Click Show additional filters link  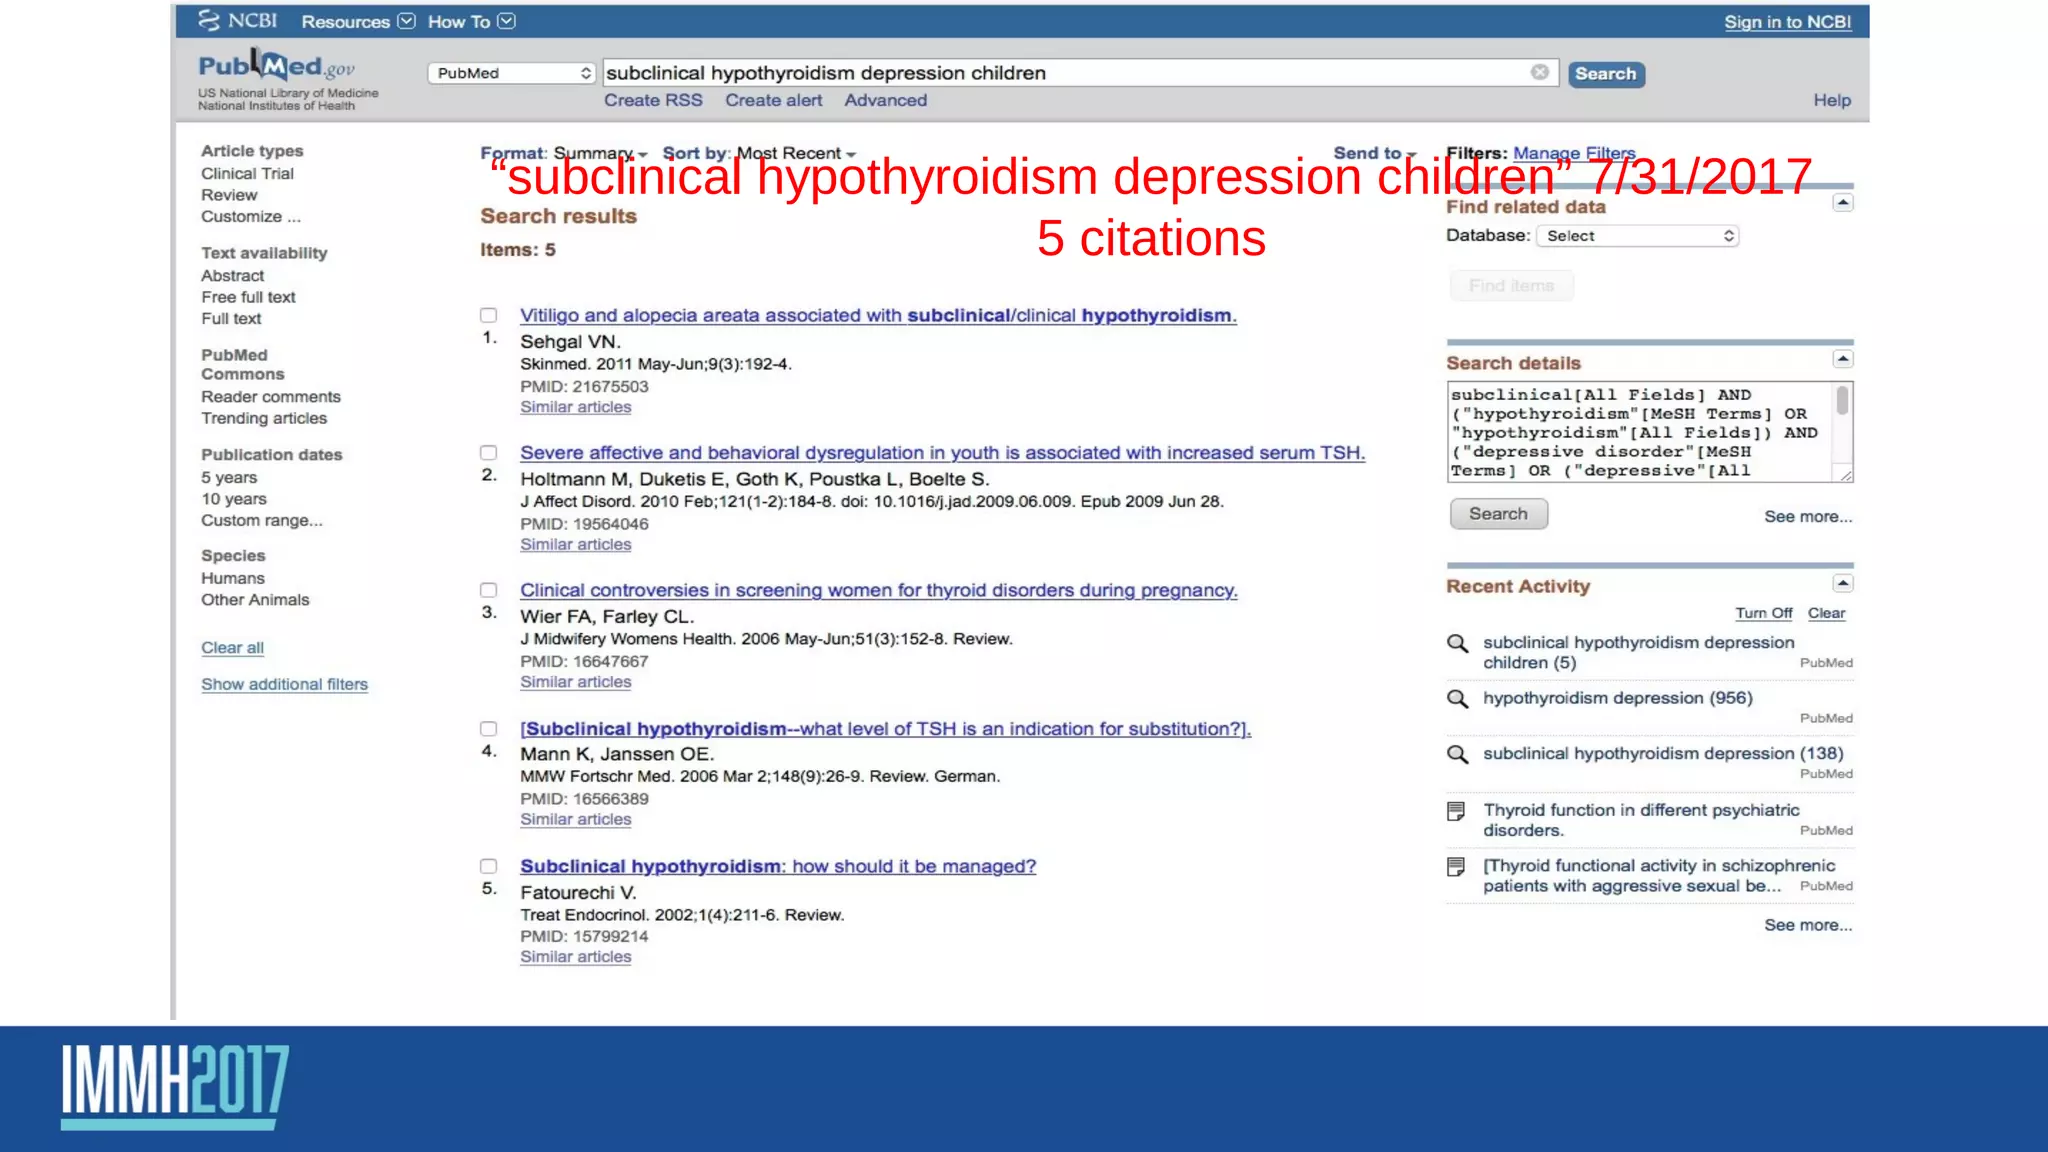(284, 684)
